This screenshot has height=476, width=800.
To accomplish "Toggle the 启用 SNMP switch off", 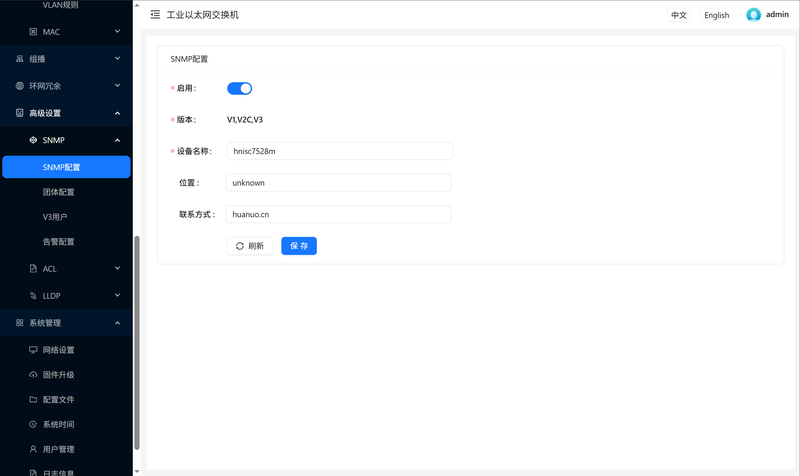I will (239, 88).
